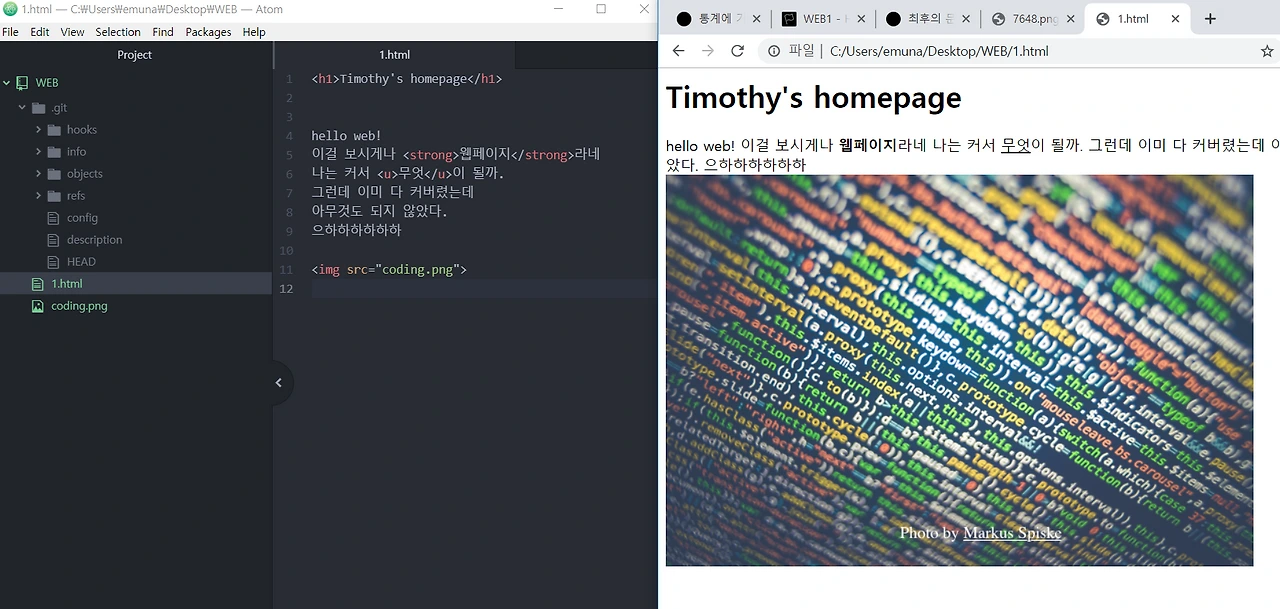
Task: Place cursor on line 1 h1 code
Action: pos(406,79)
